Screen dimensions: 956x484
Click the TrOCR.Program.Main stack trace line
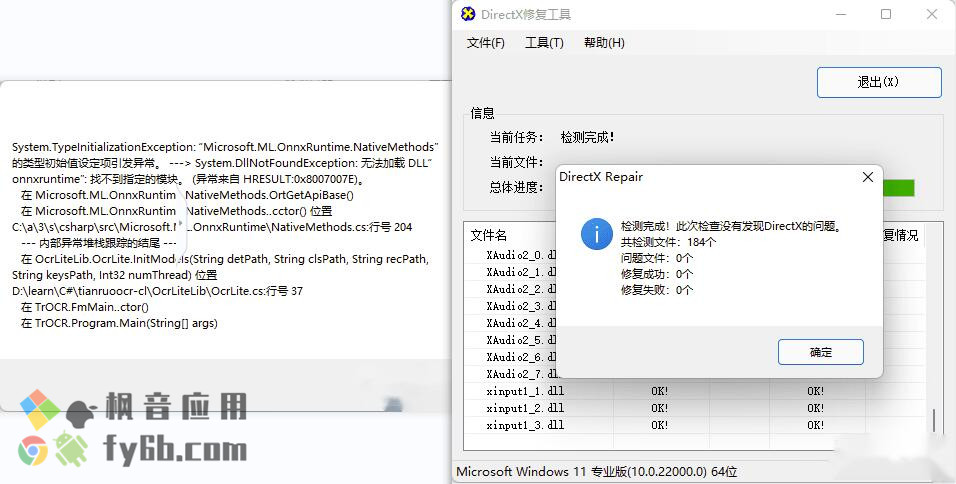click(x=120, y=323)
